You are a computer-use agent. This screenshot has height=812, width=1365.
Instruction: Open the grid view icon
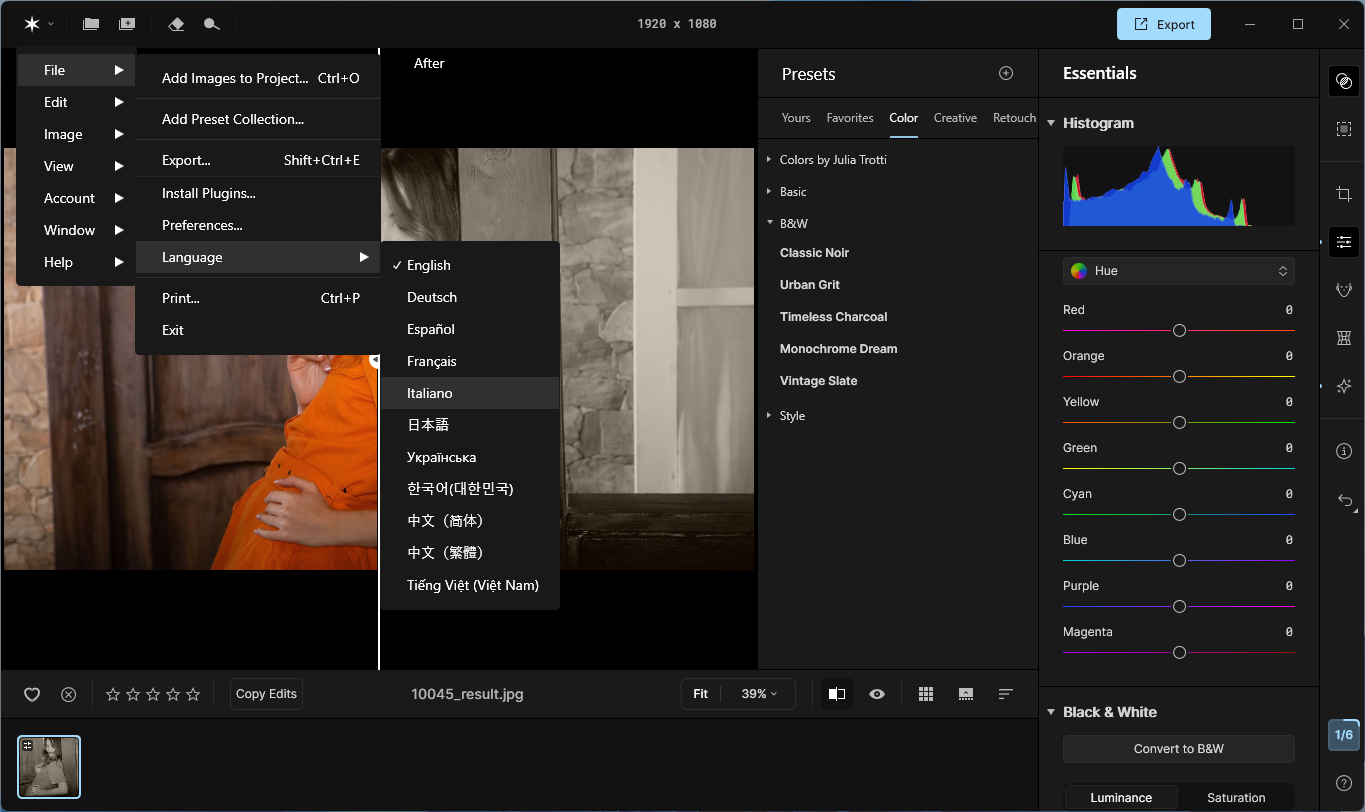point(926,694)
